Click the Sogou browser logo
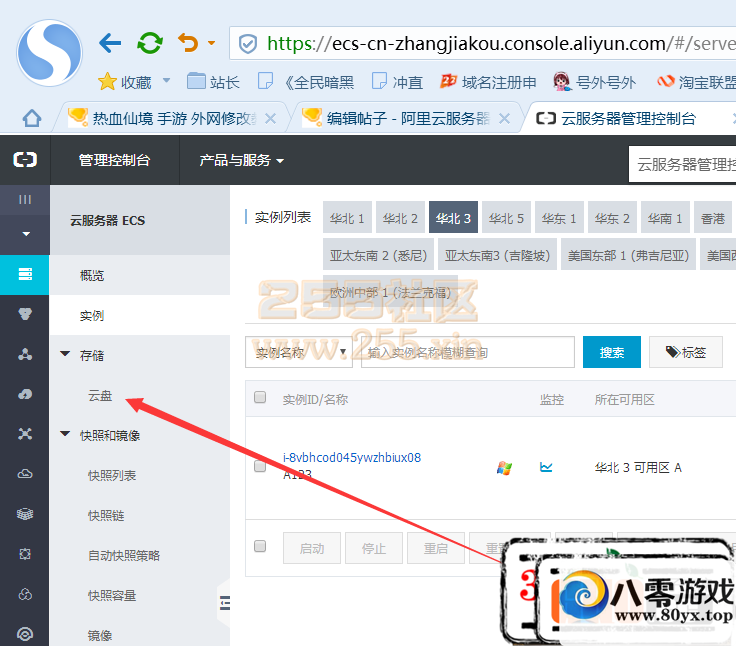The width and height of the screenshot is (736, 646). (49, 53)
